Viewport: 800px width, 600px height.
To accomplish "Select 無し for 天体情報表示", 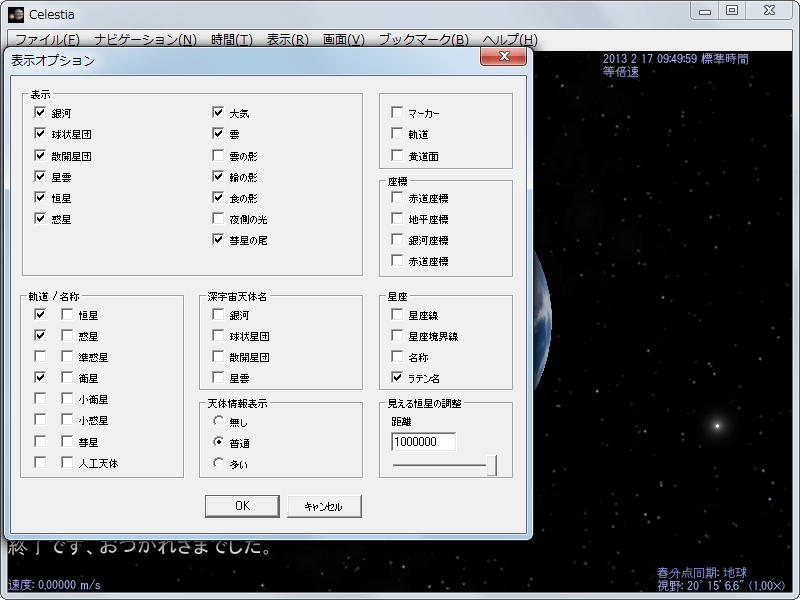I will (x=218, y=421).
